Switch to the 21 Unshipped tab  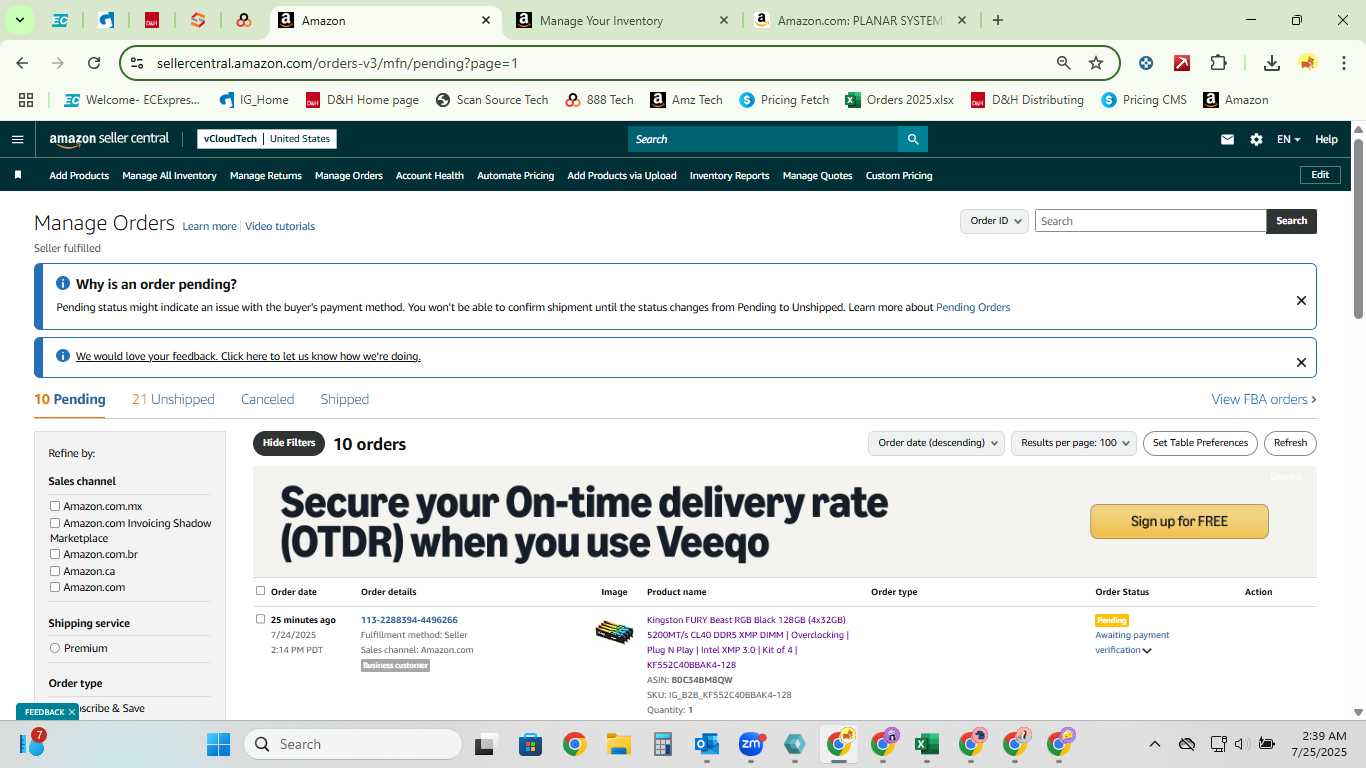pos(173,399)
